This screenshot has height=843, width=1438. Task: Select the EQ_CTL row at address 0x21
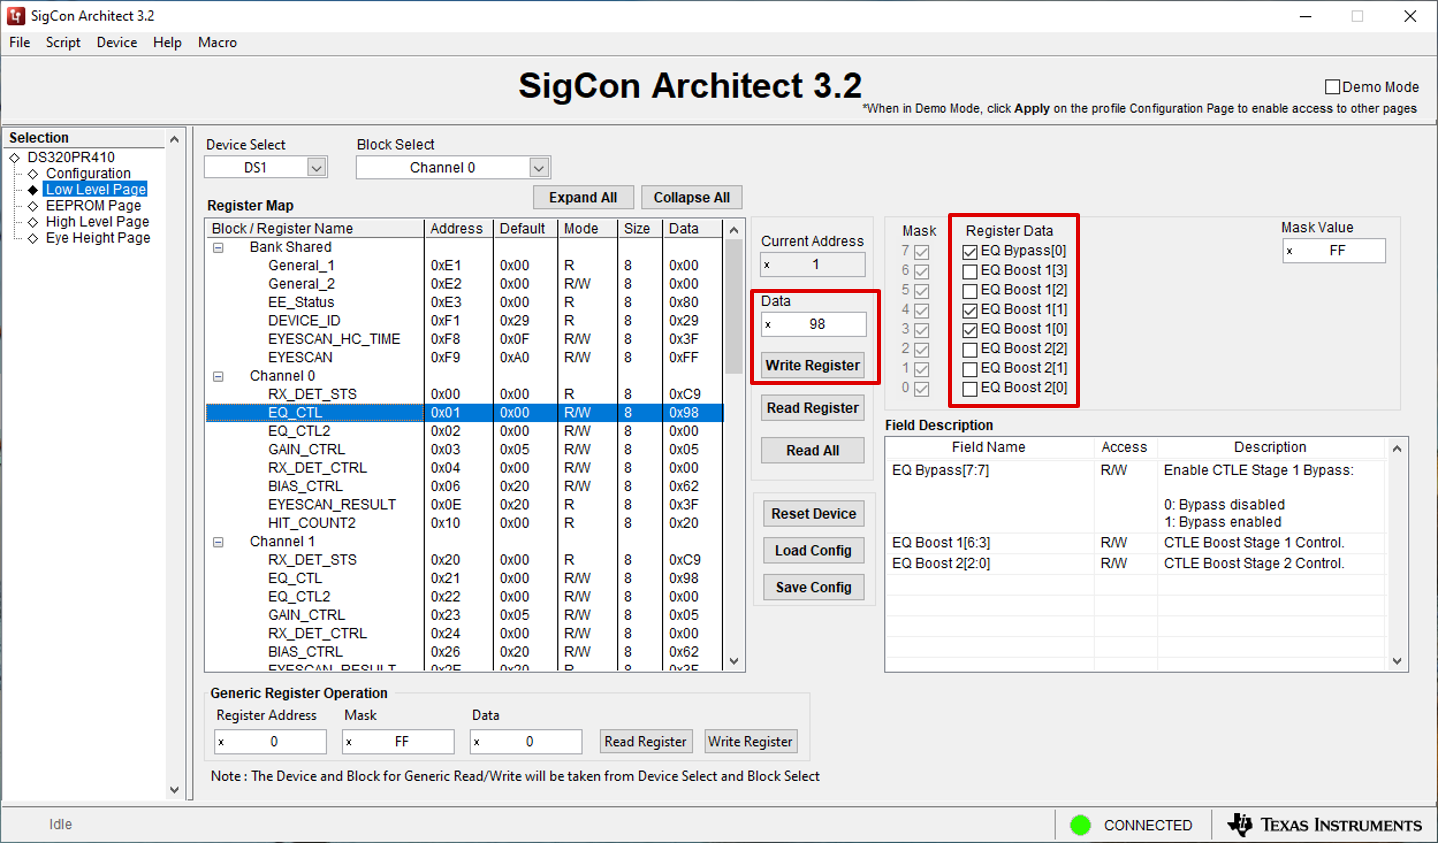click(465, 579)
